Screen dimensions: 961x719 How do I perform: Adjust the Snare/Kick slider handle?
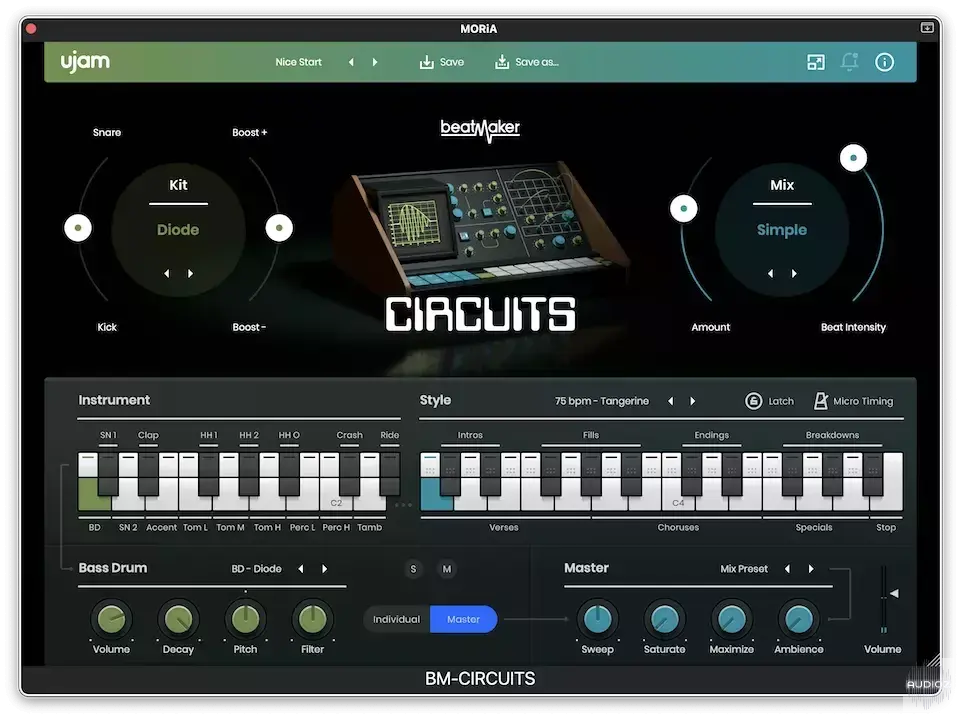78,228
